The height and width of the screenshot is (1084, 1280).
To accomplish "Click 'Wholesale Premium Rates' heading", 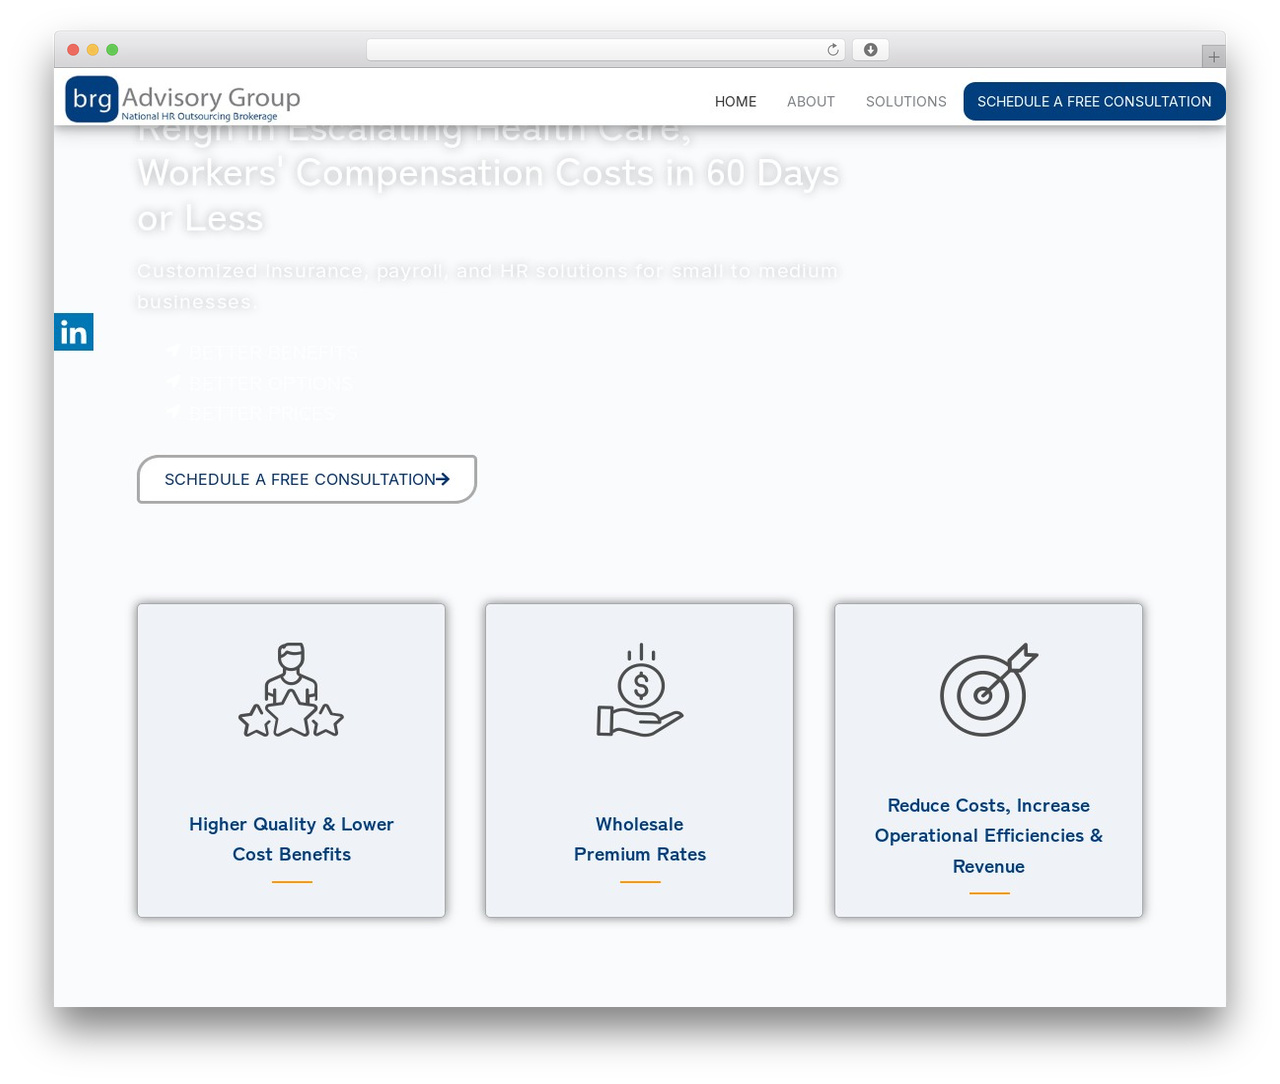I will [640, 839].
